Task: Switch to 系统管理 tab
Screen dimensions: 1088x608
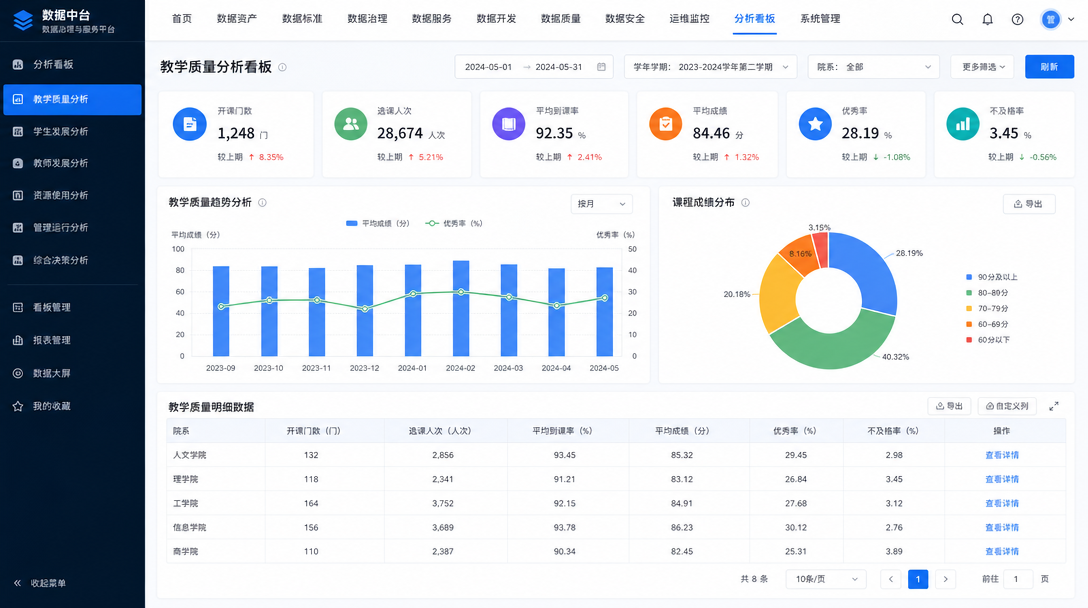Action: point(820,19)
